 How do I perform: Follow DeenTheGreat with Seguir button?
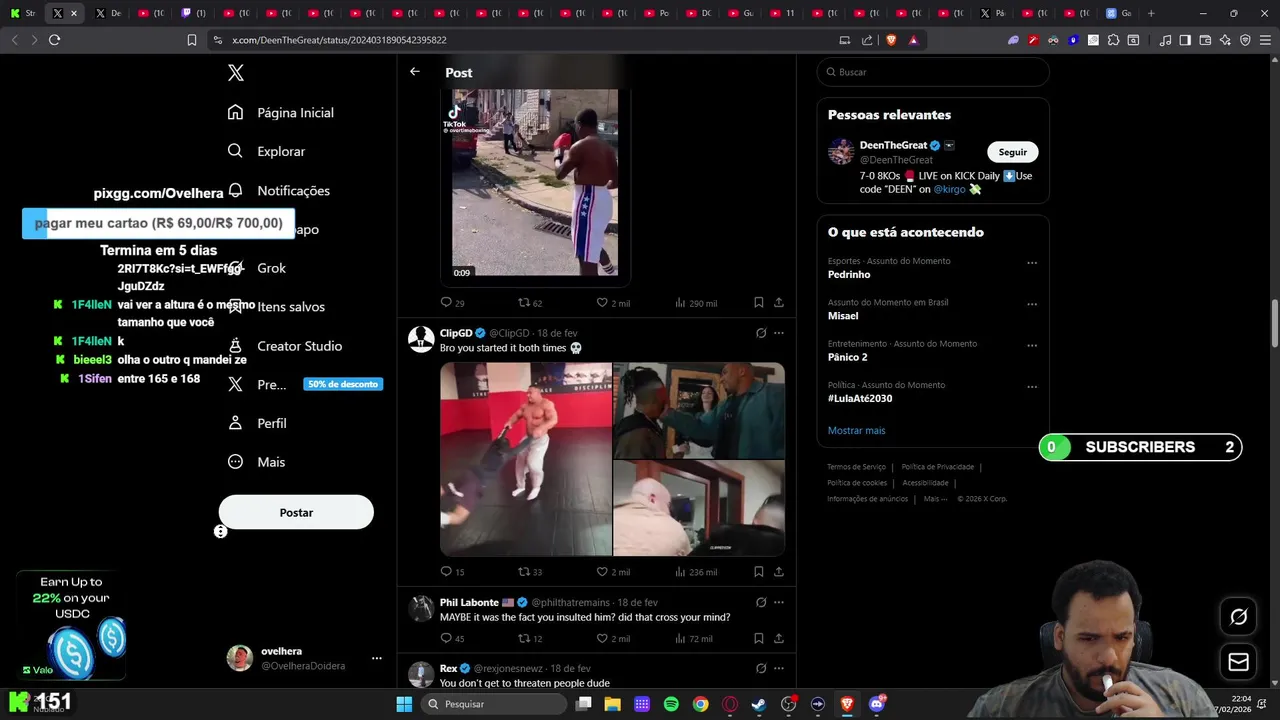(1012, 152)
